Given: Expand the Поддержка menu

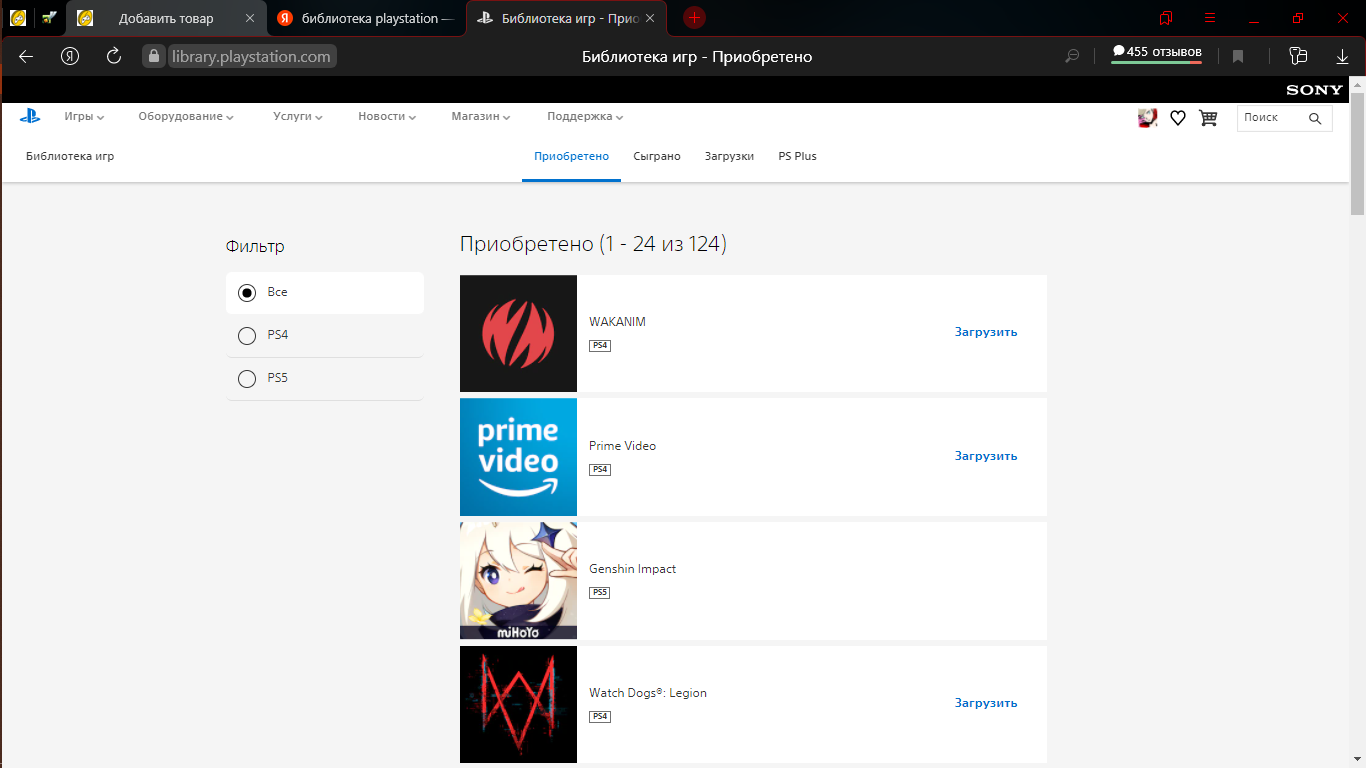Looking at the screenshot, I should click(585, 117).
